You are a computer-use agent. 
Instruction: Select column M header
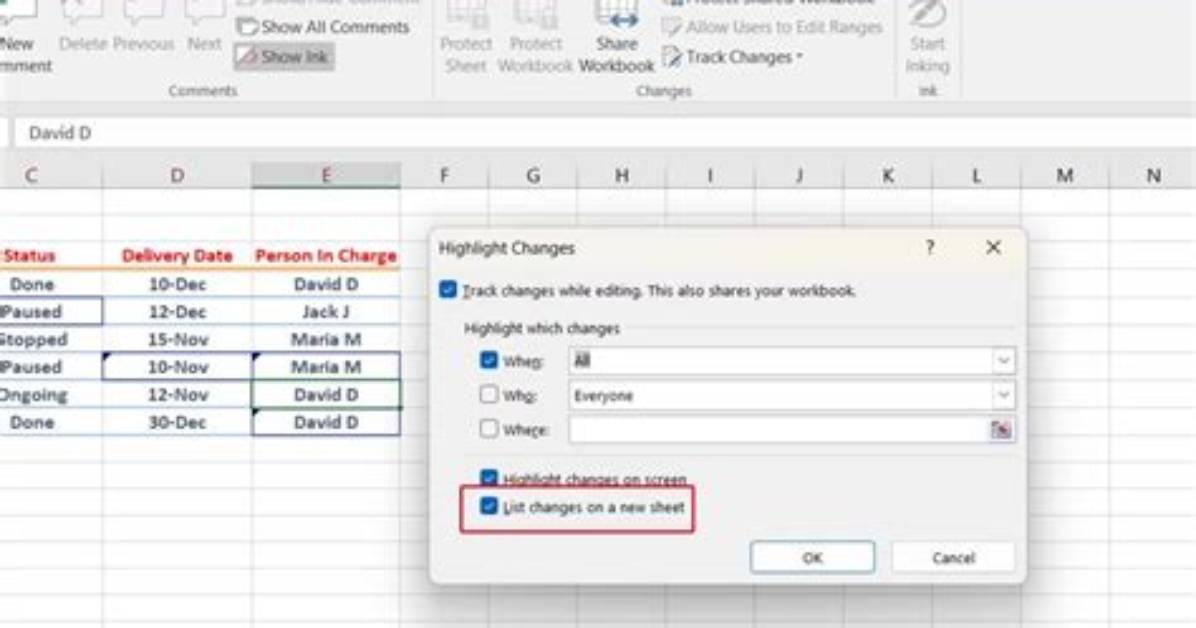point(1065,176)
